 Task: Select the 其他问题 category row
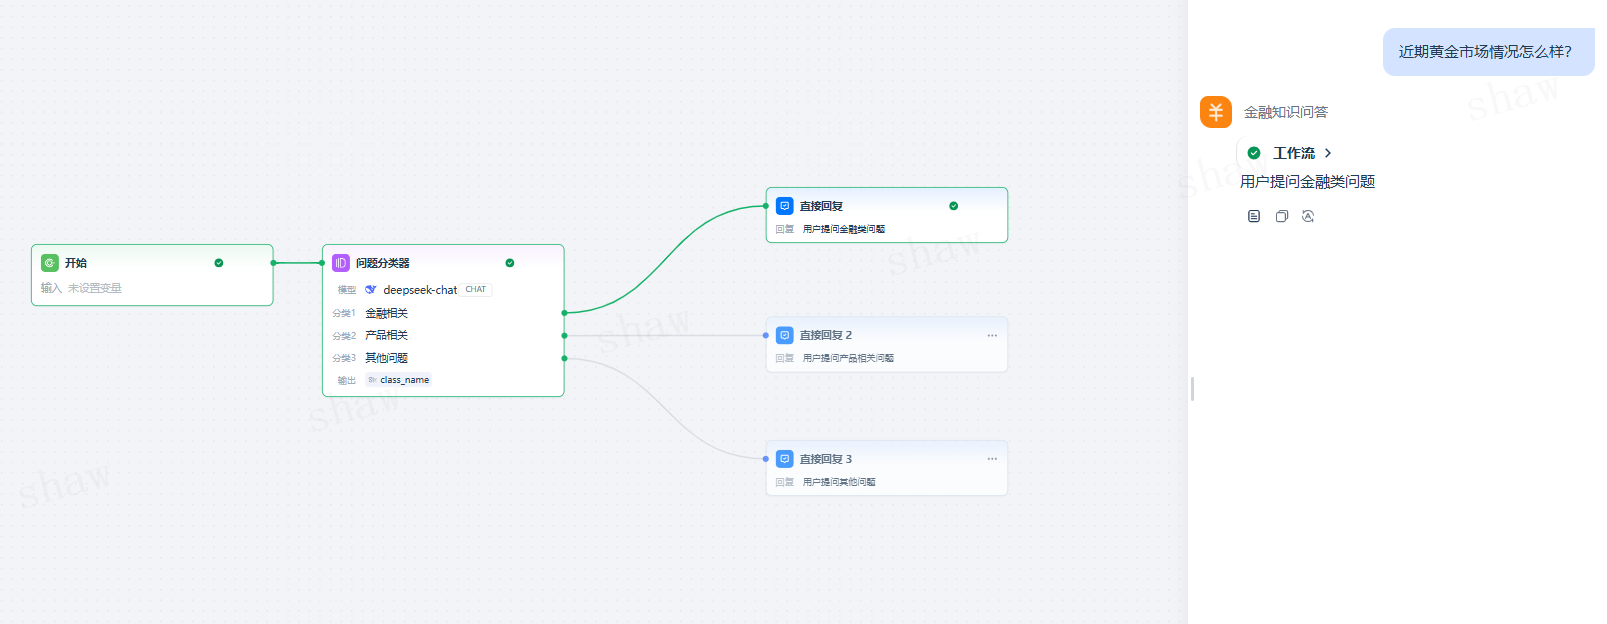tap(386, 358)
